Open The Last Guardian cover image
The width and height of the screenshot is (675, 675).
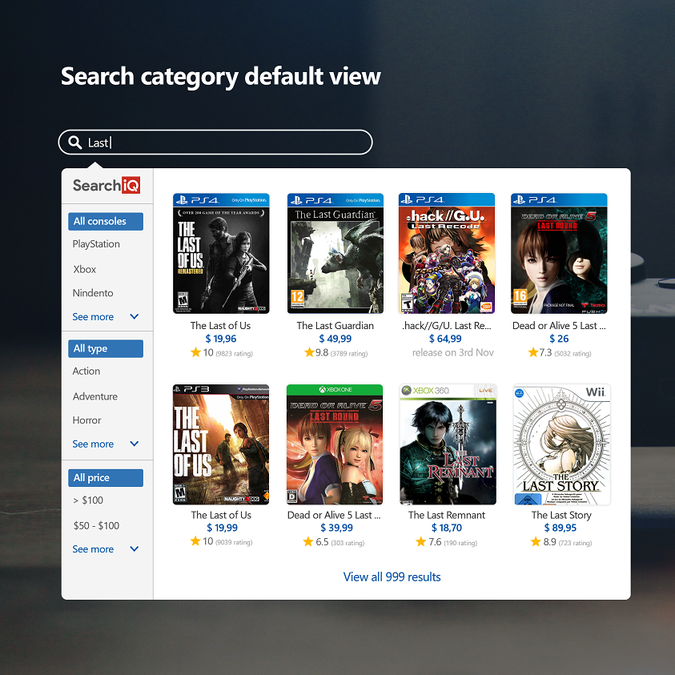point(335,253)
